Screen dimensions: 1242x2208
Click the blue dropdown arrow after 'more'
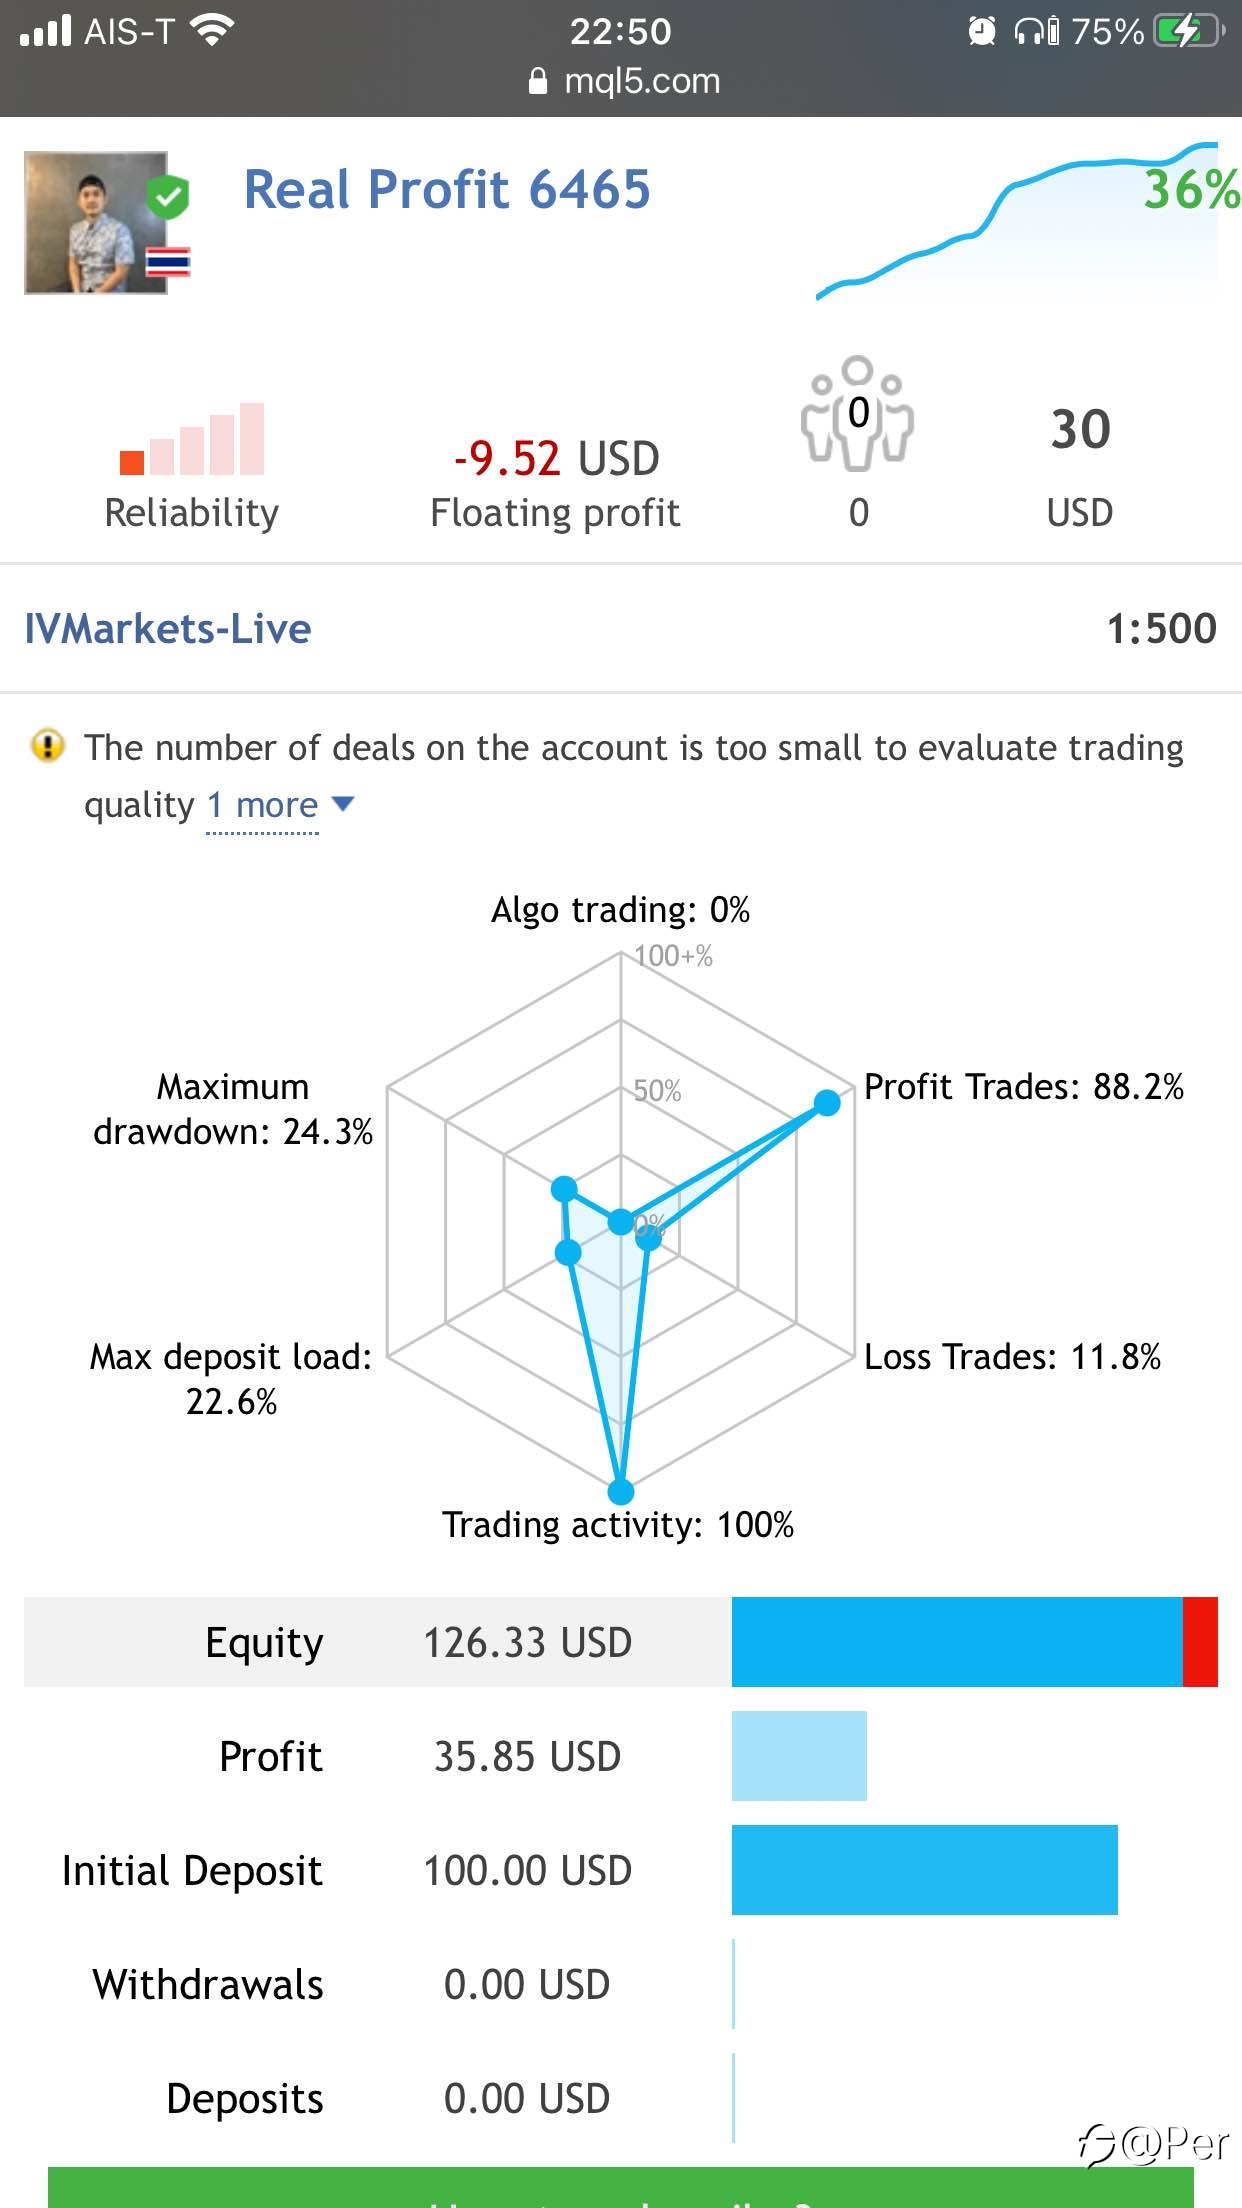[x=342, y=803]
